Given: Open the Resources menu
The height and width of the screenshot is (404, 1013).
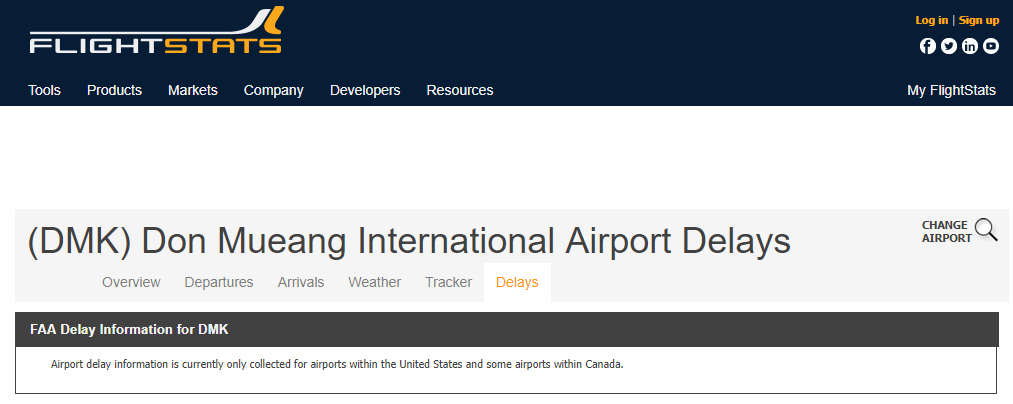Looking at the screenshot, I should [460, 90].
